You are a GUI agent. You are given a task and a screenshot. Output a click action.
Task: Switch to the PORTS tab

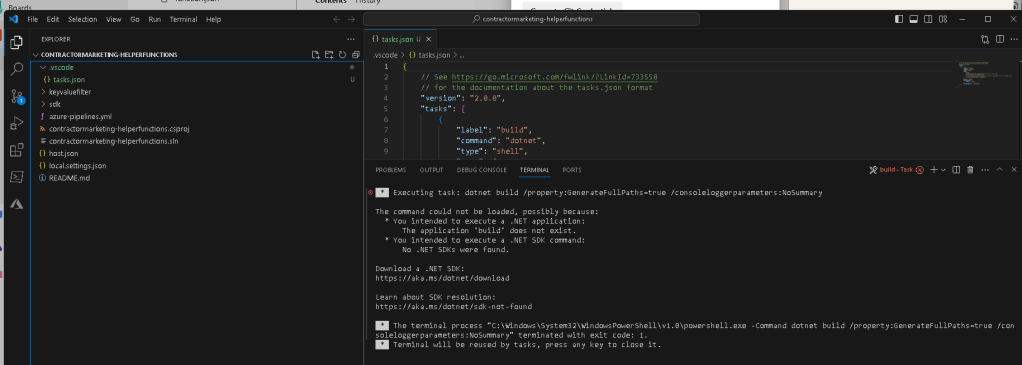[x=572, y=170]
